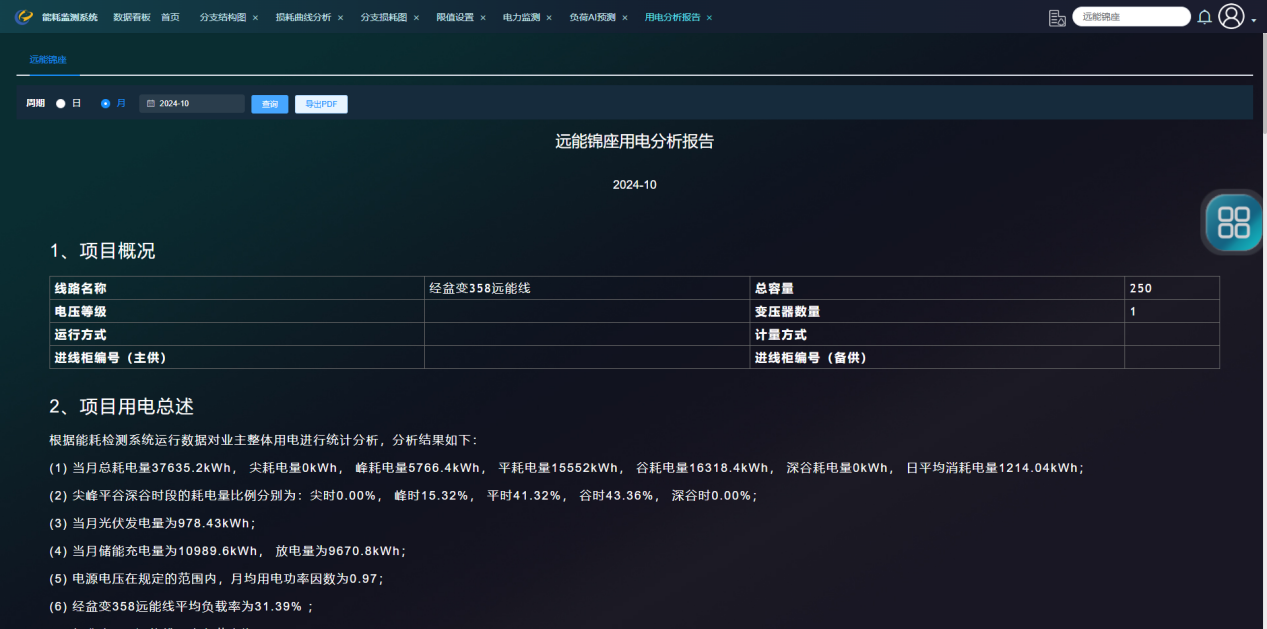Click calendar icon in the date field
The image size is (1267, 629).
(x=151, y=104)
